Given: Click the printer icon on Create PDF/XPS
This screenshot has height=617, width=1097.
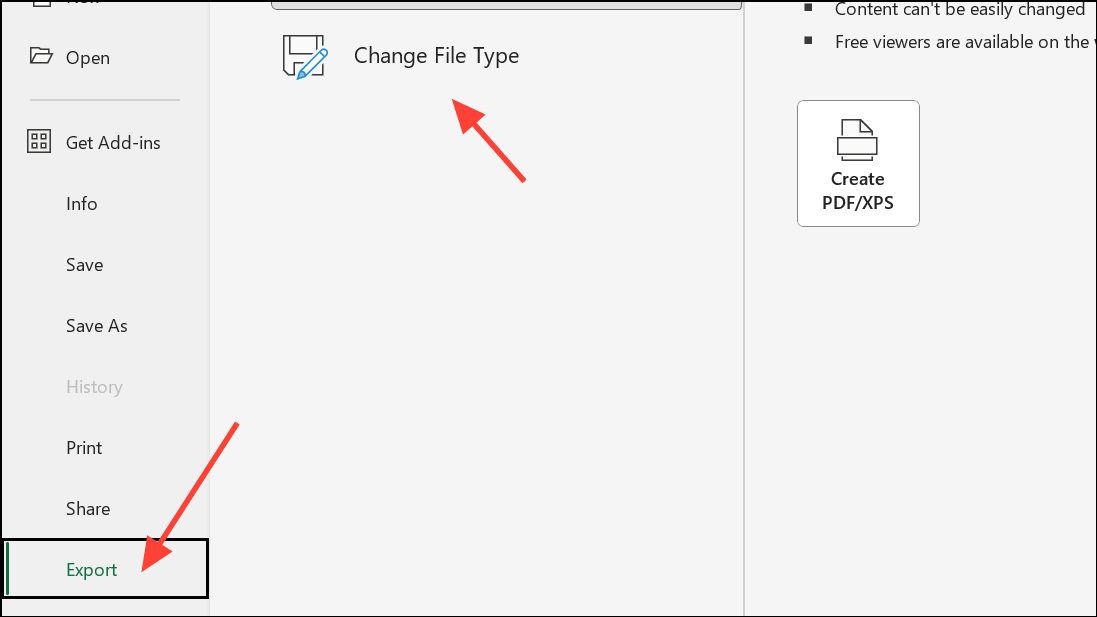Looking at the screenshot, I should [x=857, y=140].
